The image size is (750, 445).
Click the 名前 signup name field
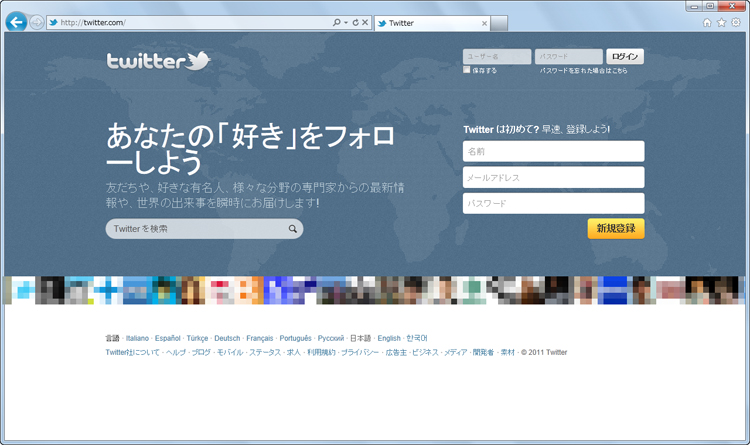click(x=553, y=151)
